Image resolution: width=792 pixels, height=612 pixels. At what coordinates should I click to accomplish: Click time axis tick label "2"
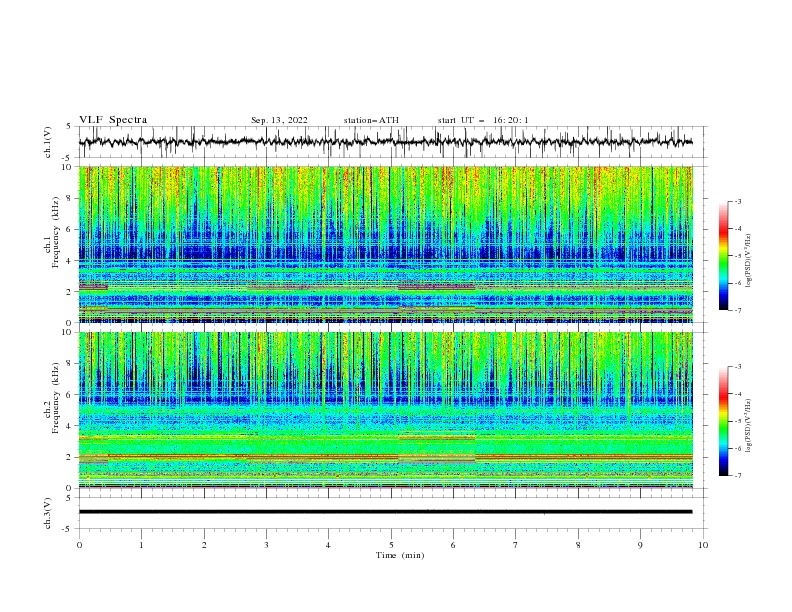[x=204, y=545]
